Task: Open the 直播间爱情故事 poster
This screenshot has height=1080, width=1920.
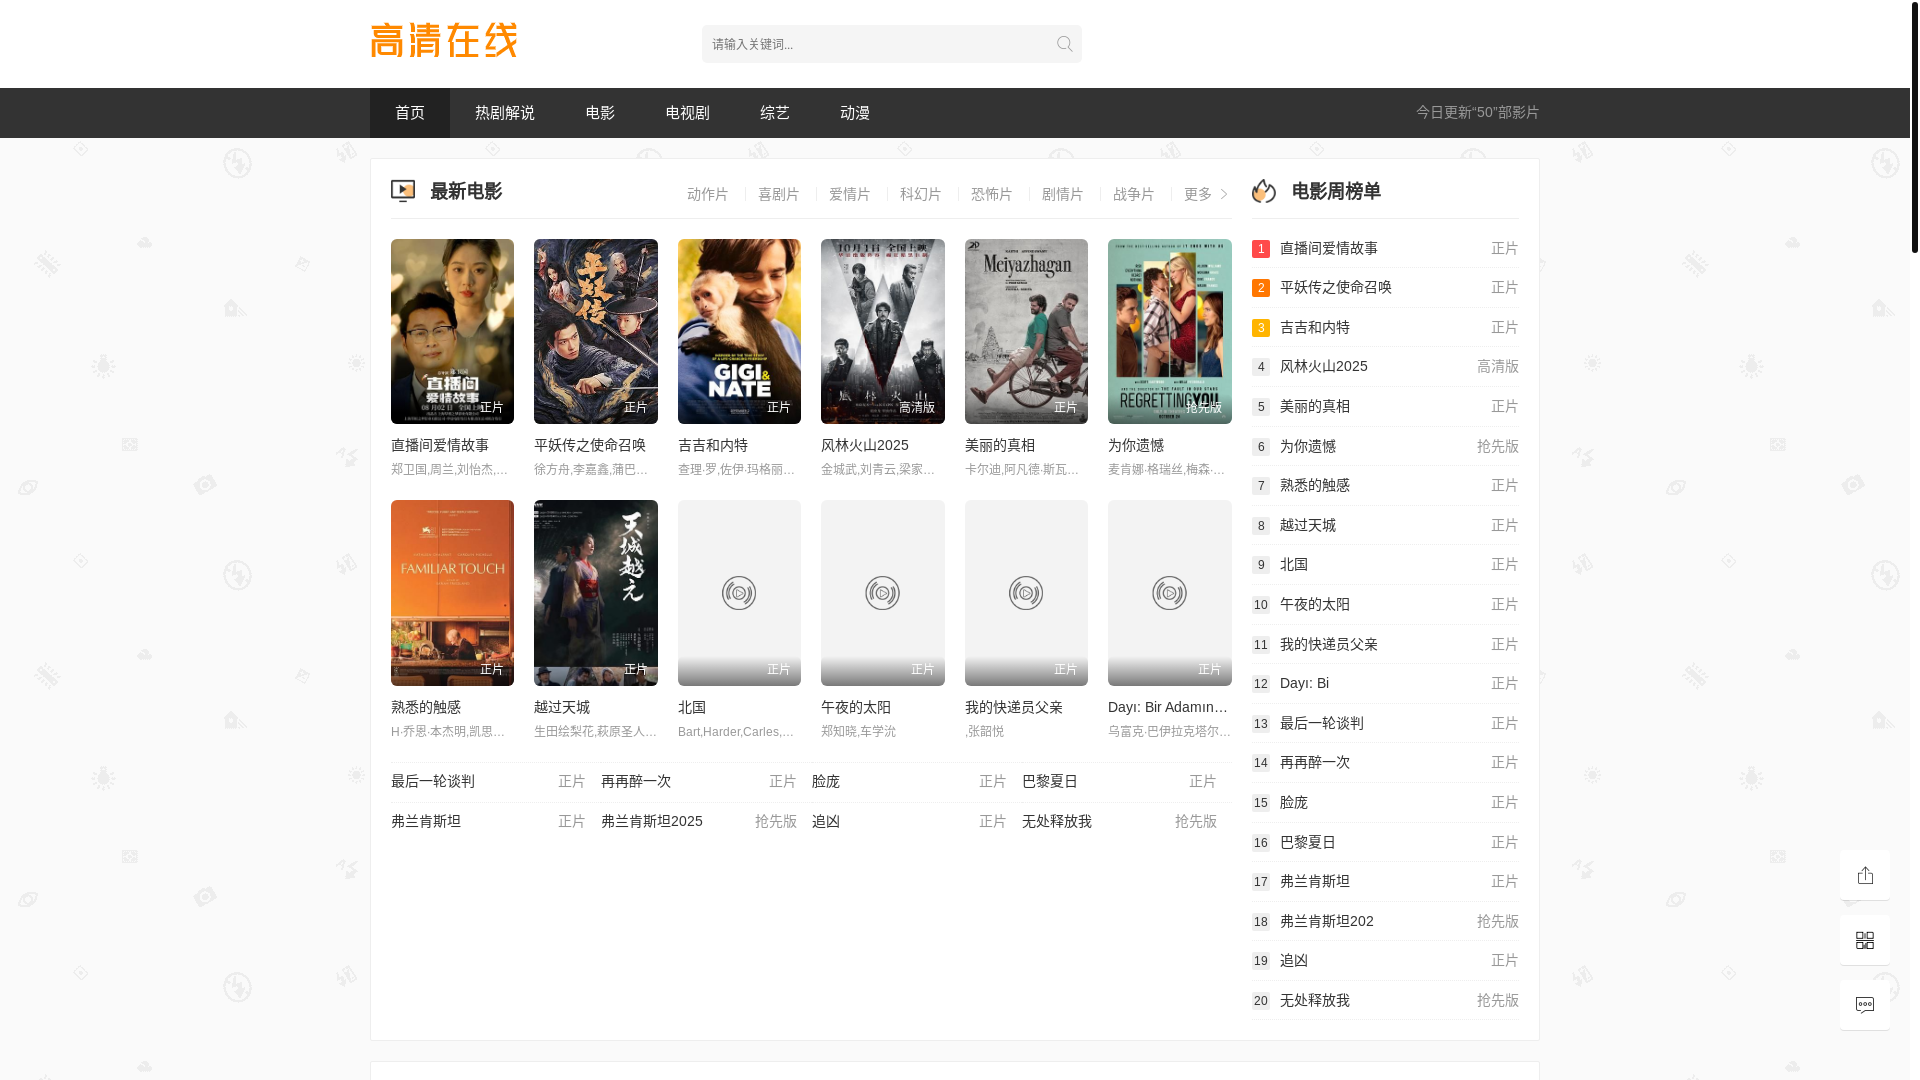Action: click(x=452, y=331)
